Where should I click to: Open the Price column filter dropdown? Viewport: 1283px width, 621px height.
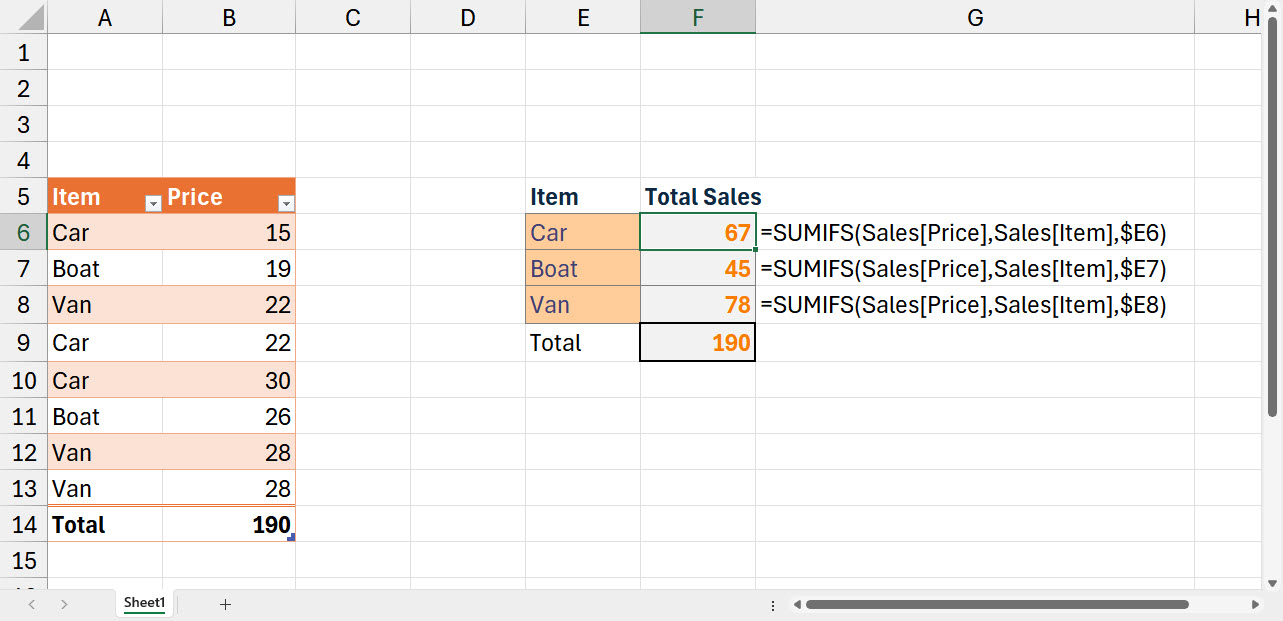pyautogui.click(x=286, y=203)
